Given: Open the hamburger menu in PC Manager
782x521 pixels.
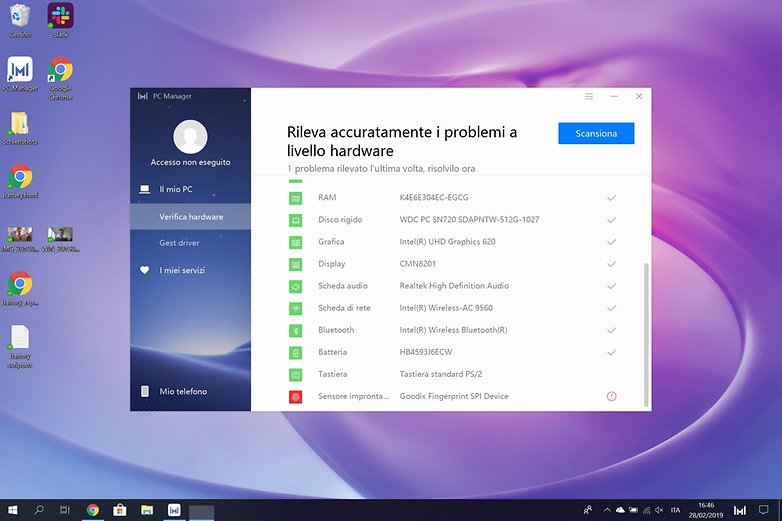Looking at the screenshot, I should point(589,96).
